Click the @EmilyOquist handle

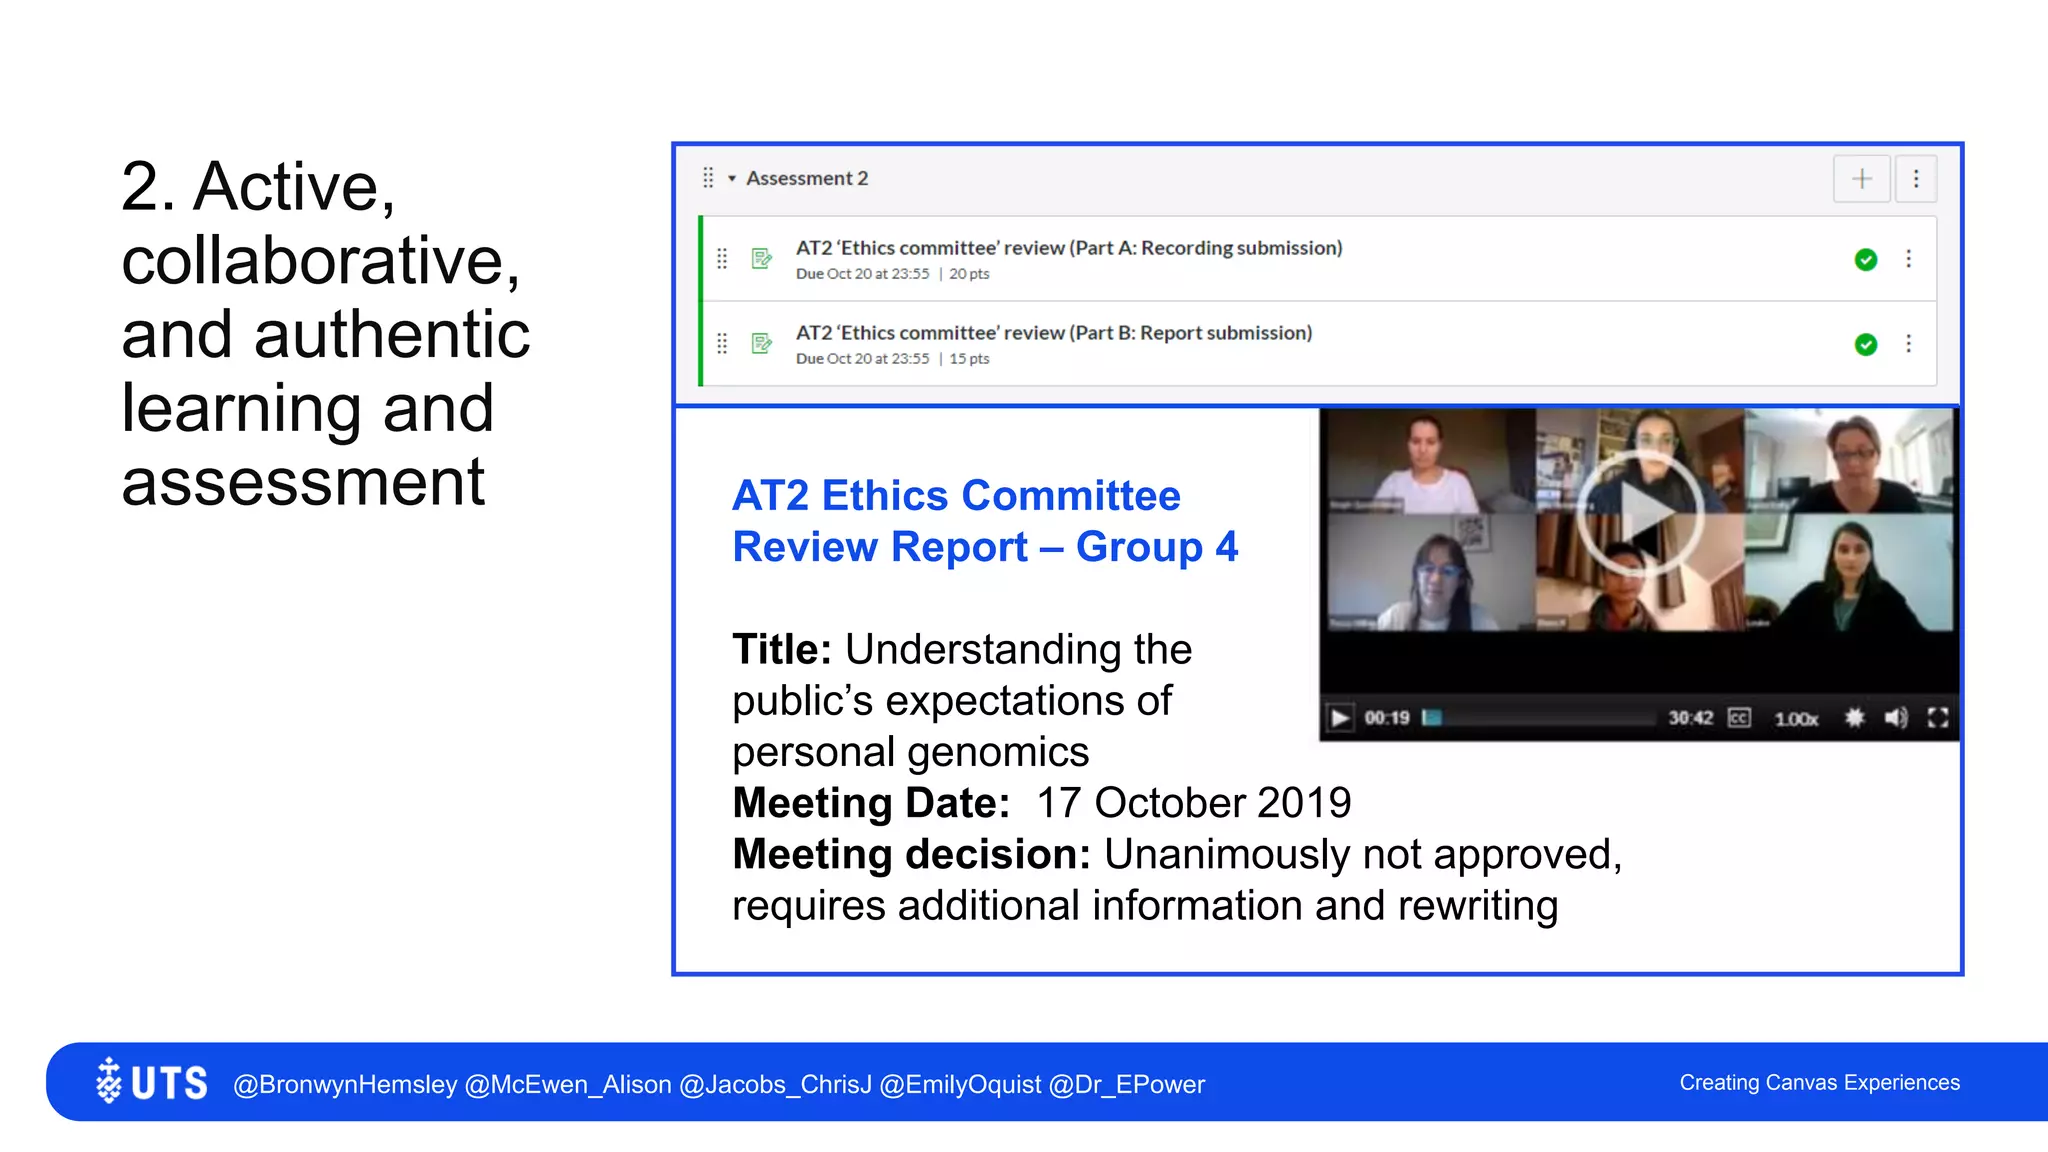[960, 1085]
